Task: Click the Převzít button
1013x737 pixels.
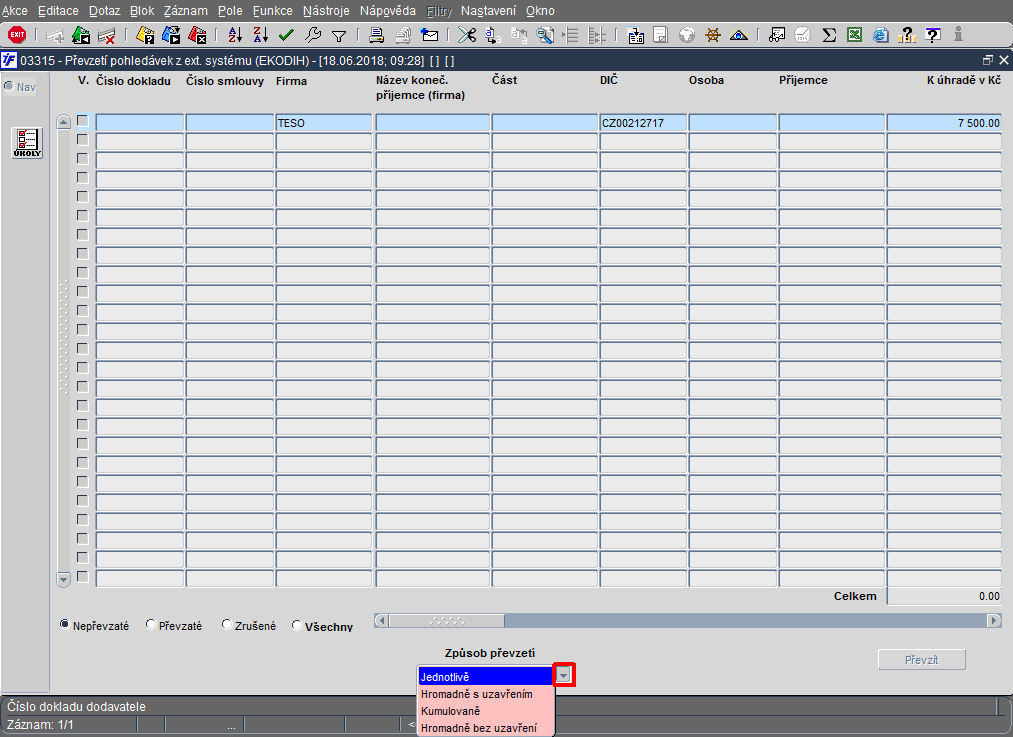Action: (x=921, y=659)
